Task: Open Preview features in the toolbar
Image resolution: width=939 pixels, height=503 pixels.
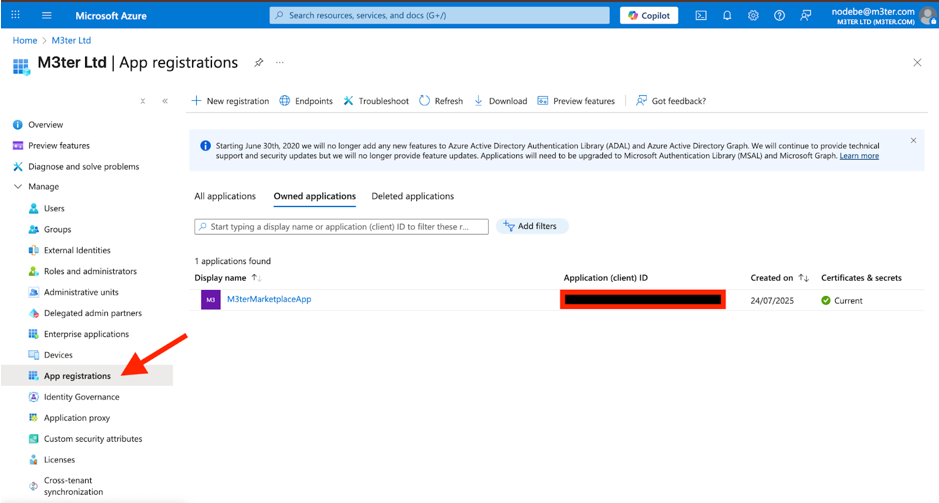Action: 576,101
